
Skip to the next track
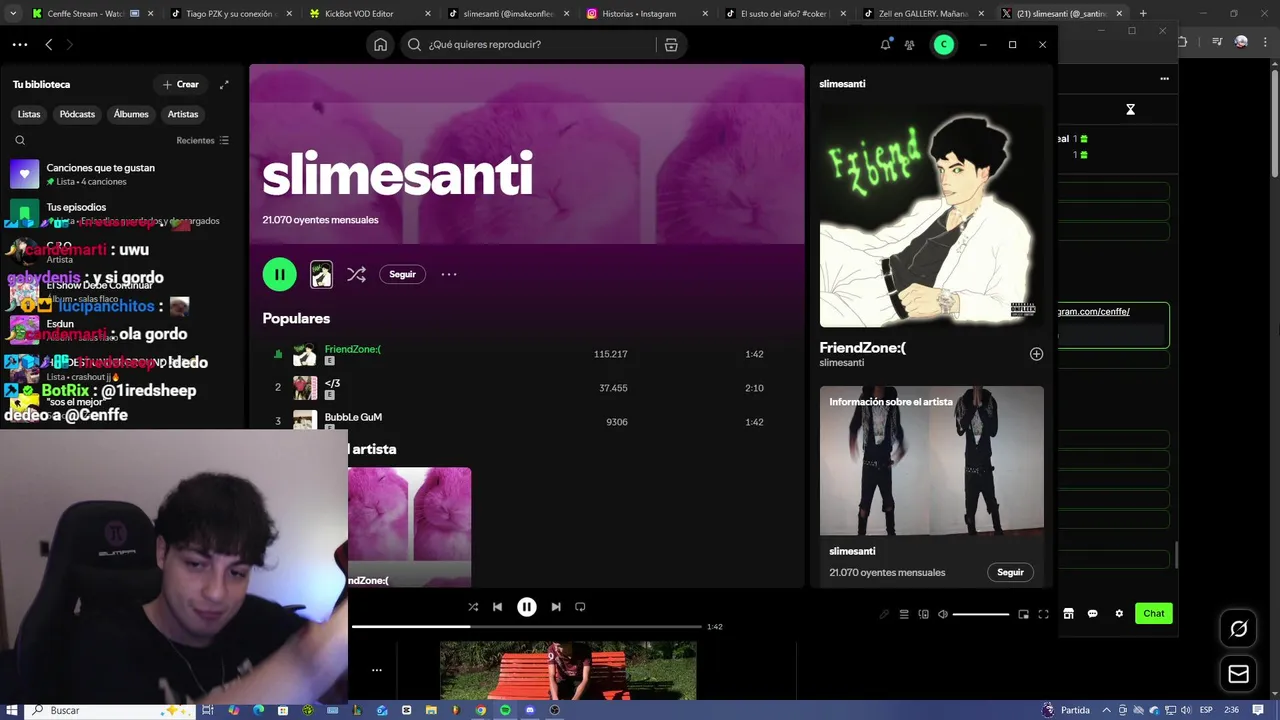[556, 606]
